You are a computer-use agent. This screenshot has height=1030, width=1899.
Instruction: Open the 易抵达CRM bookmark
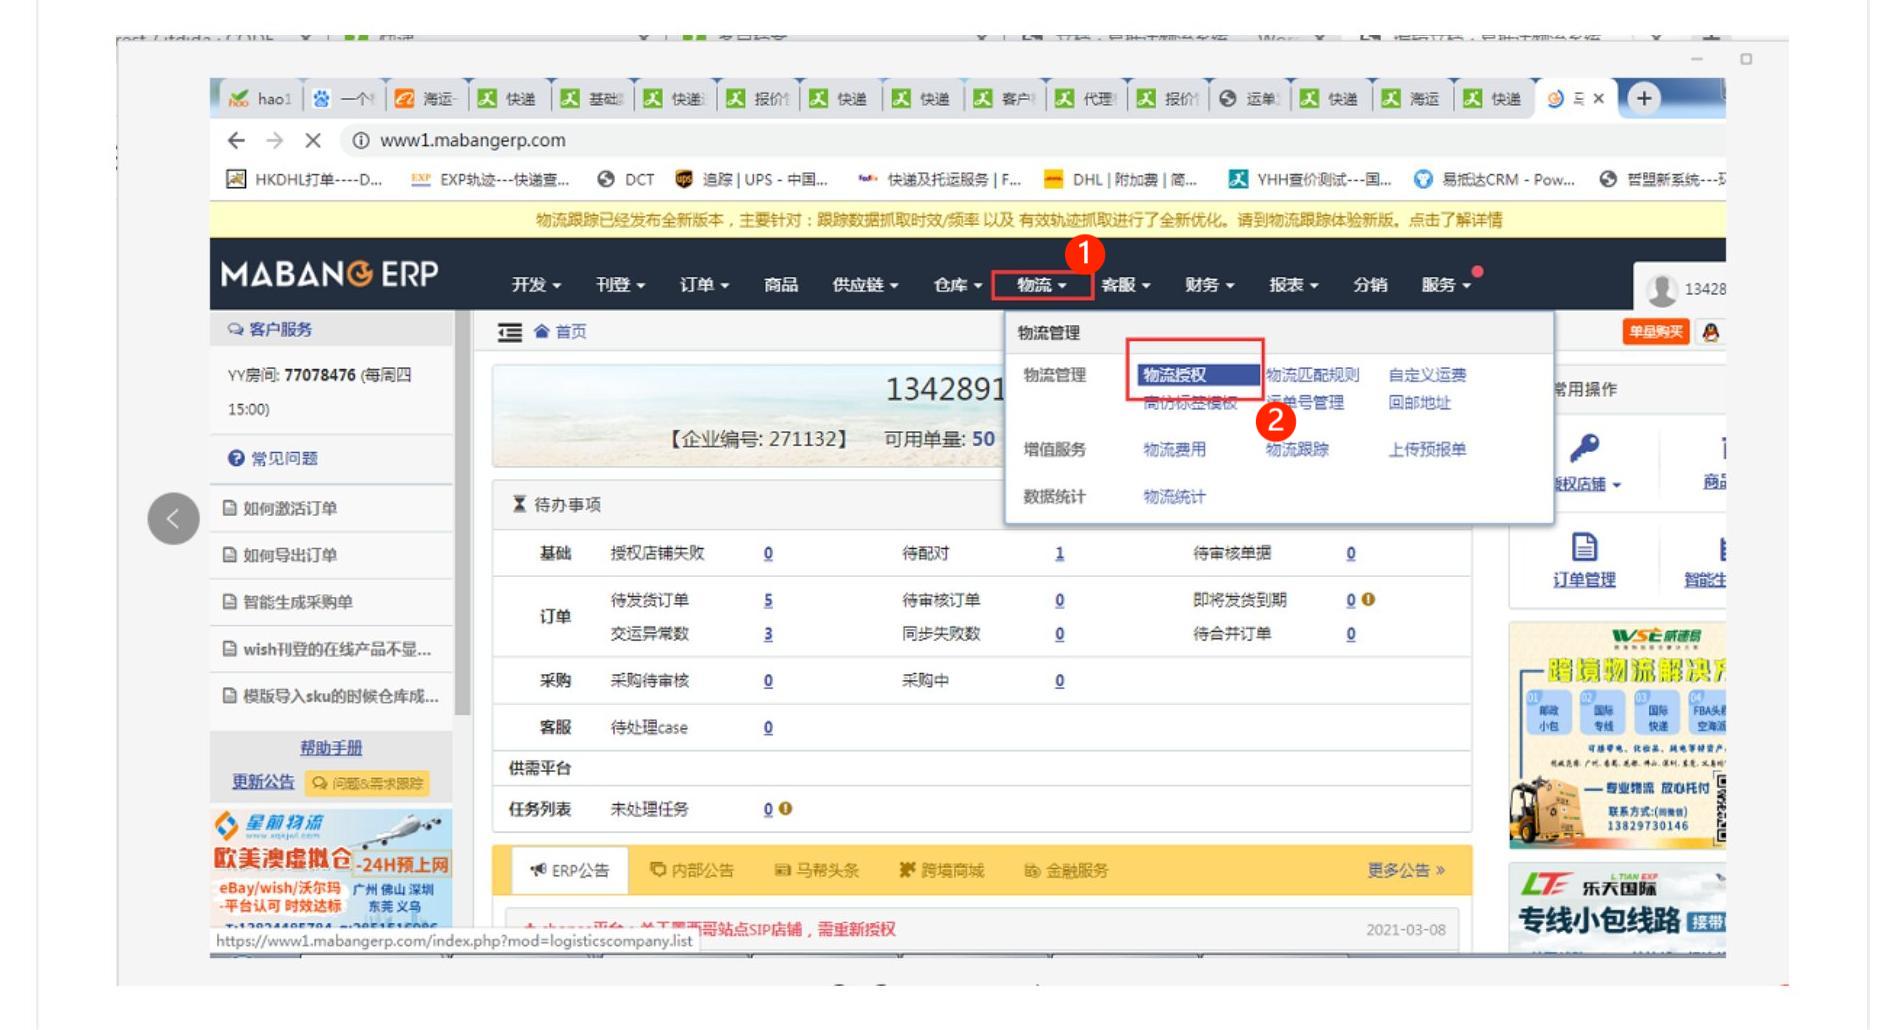click(x=1494, y=180)
